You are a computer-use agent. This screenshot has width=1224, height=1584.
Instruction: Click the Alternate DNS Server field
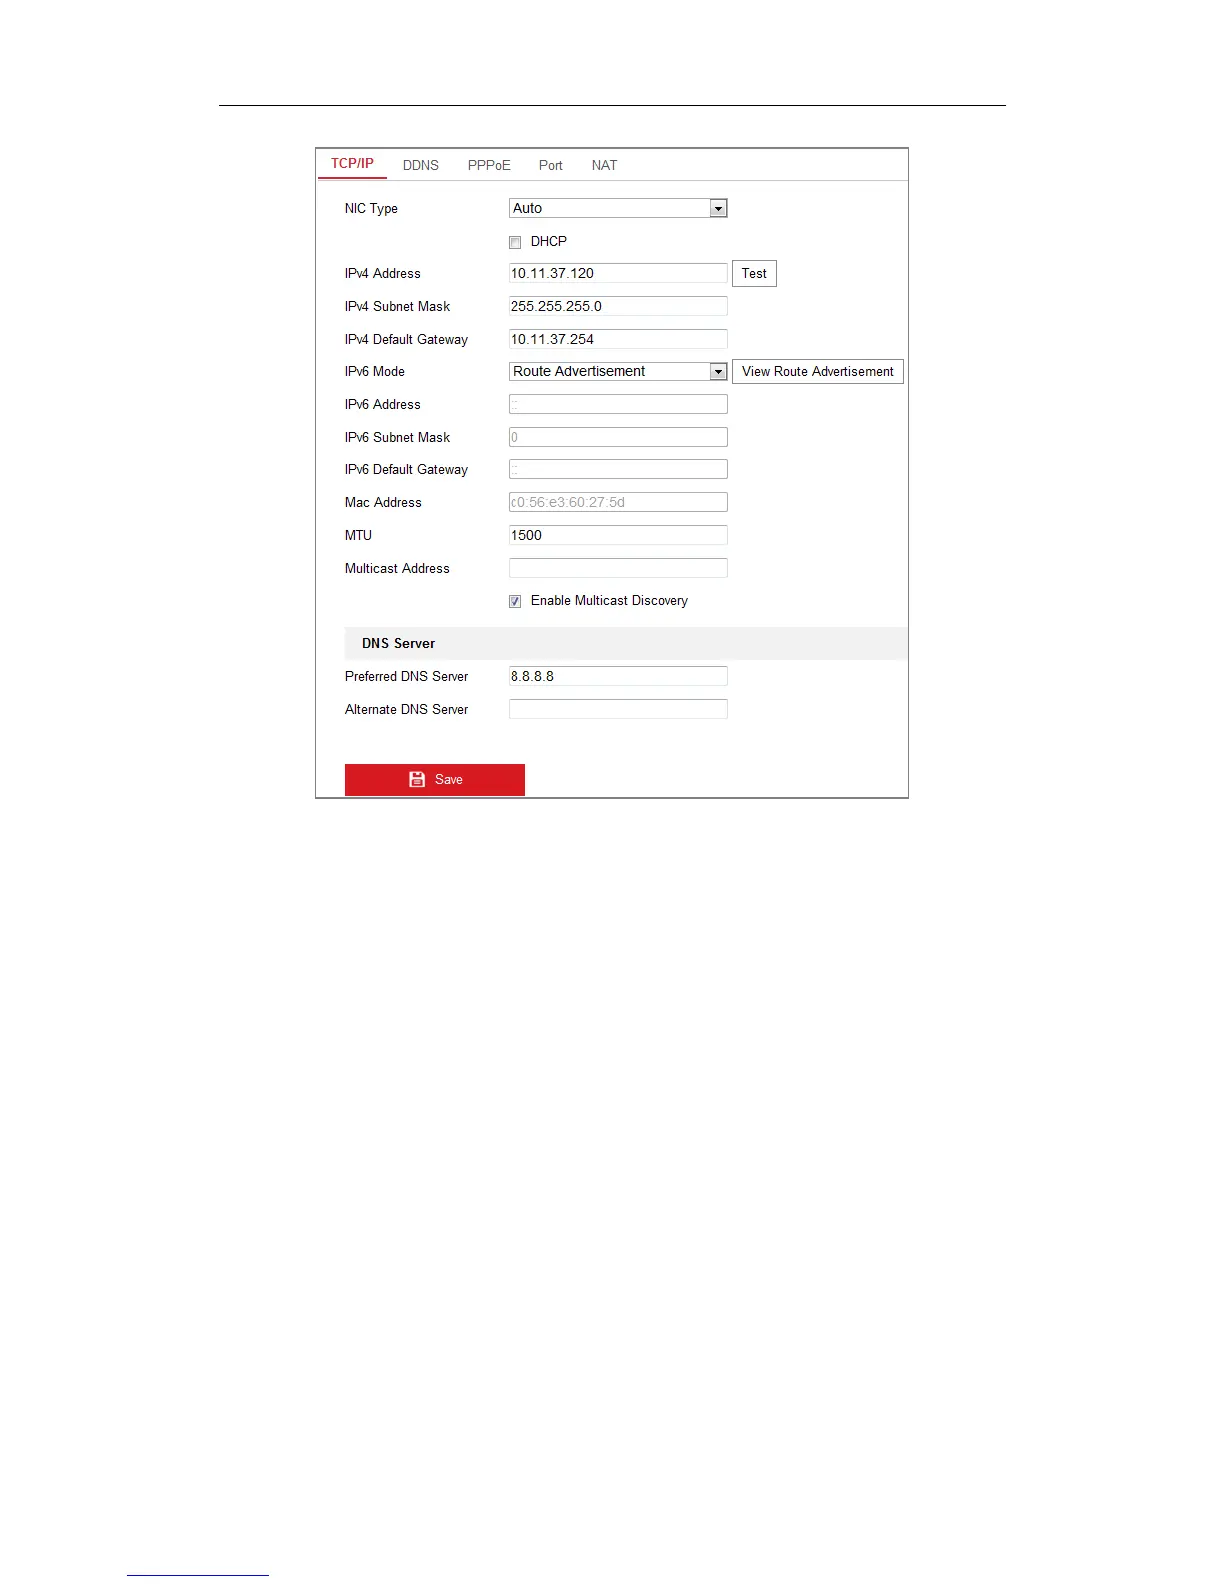618,709
